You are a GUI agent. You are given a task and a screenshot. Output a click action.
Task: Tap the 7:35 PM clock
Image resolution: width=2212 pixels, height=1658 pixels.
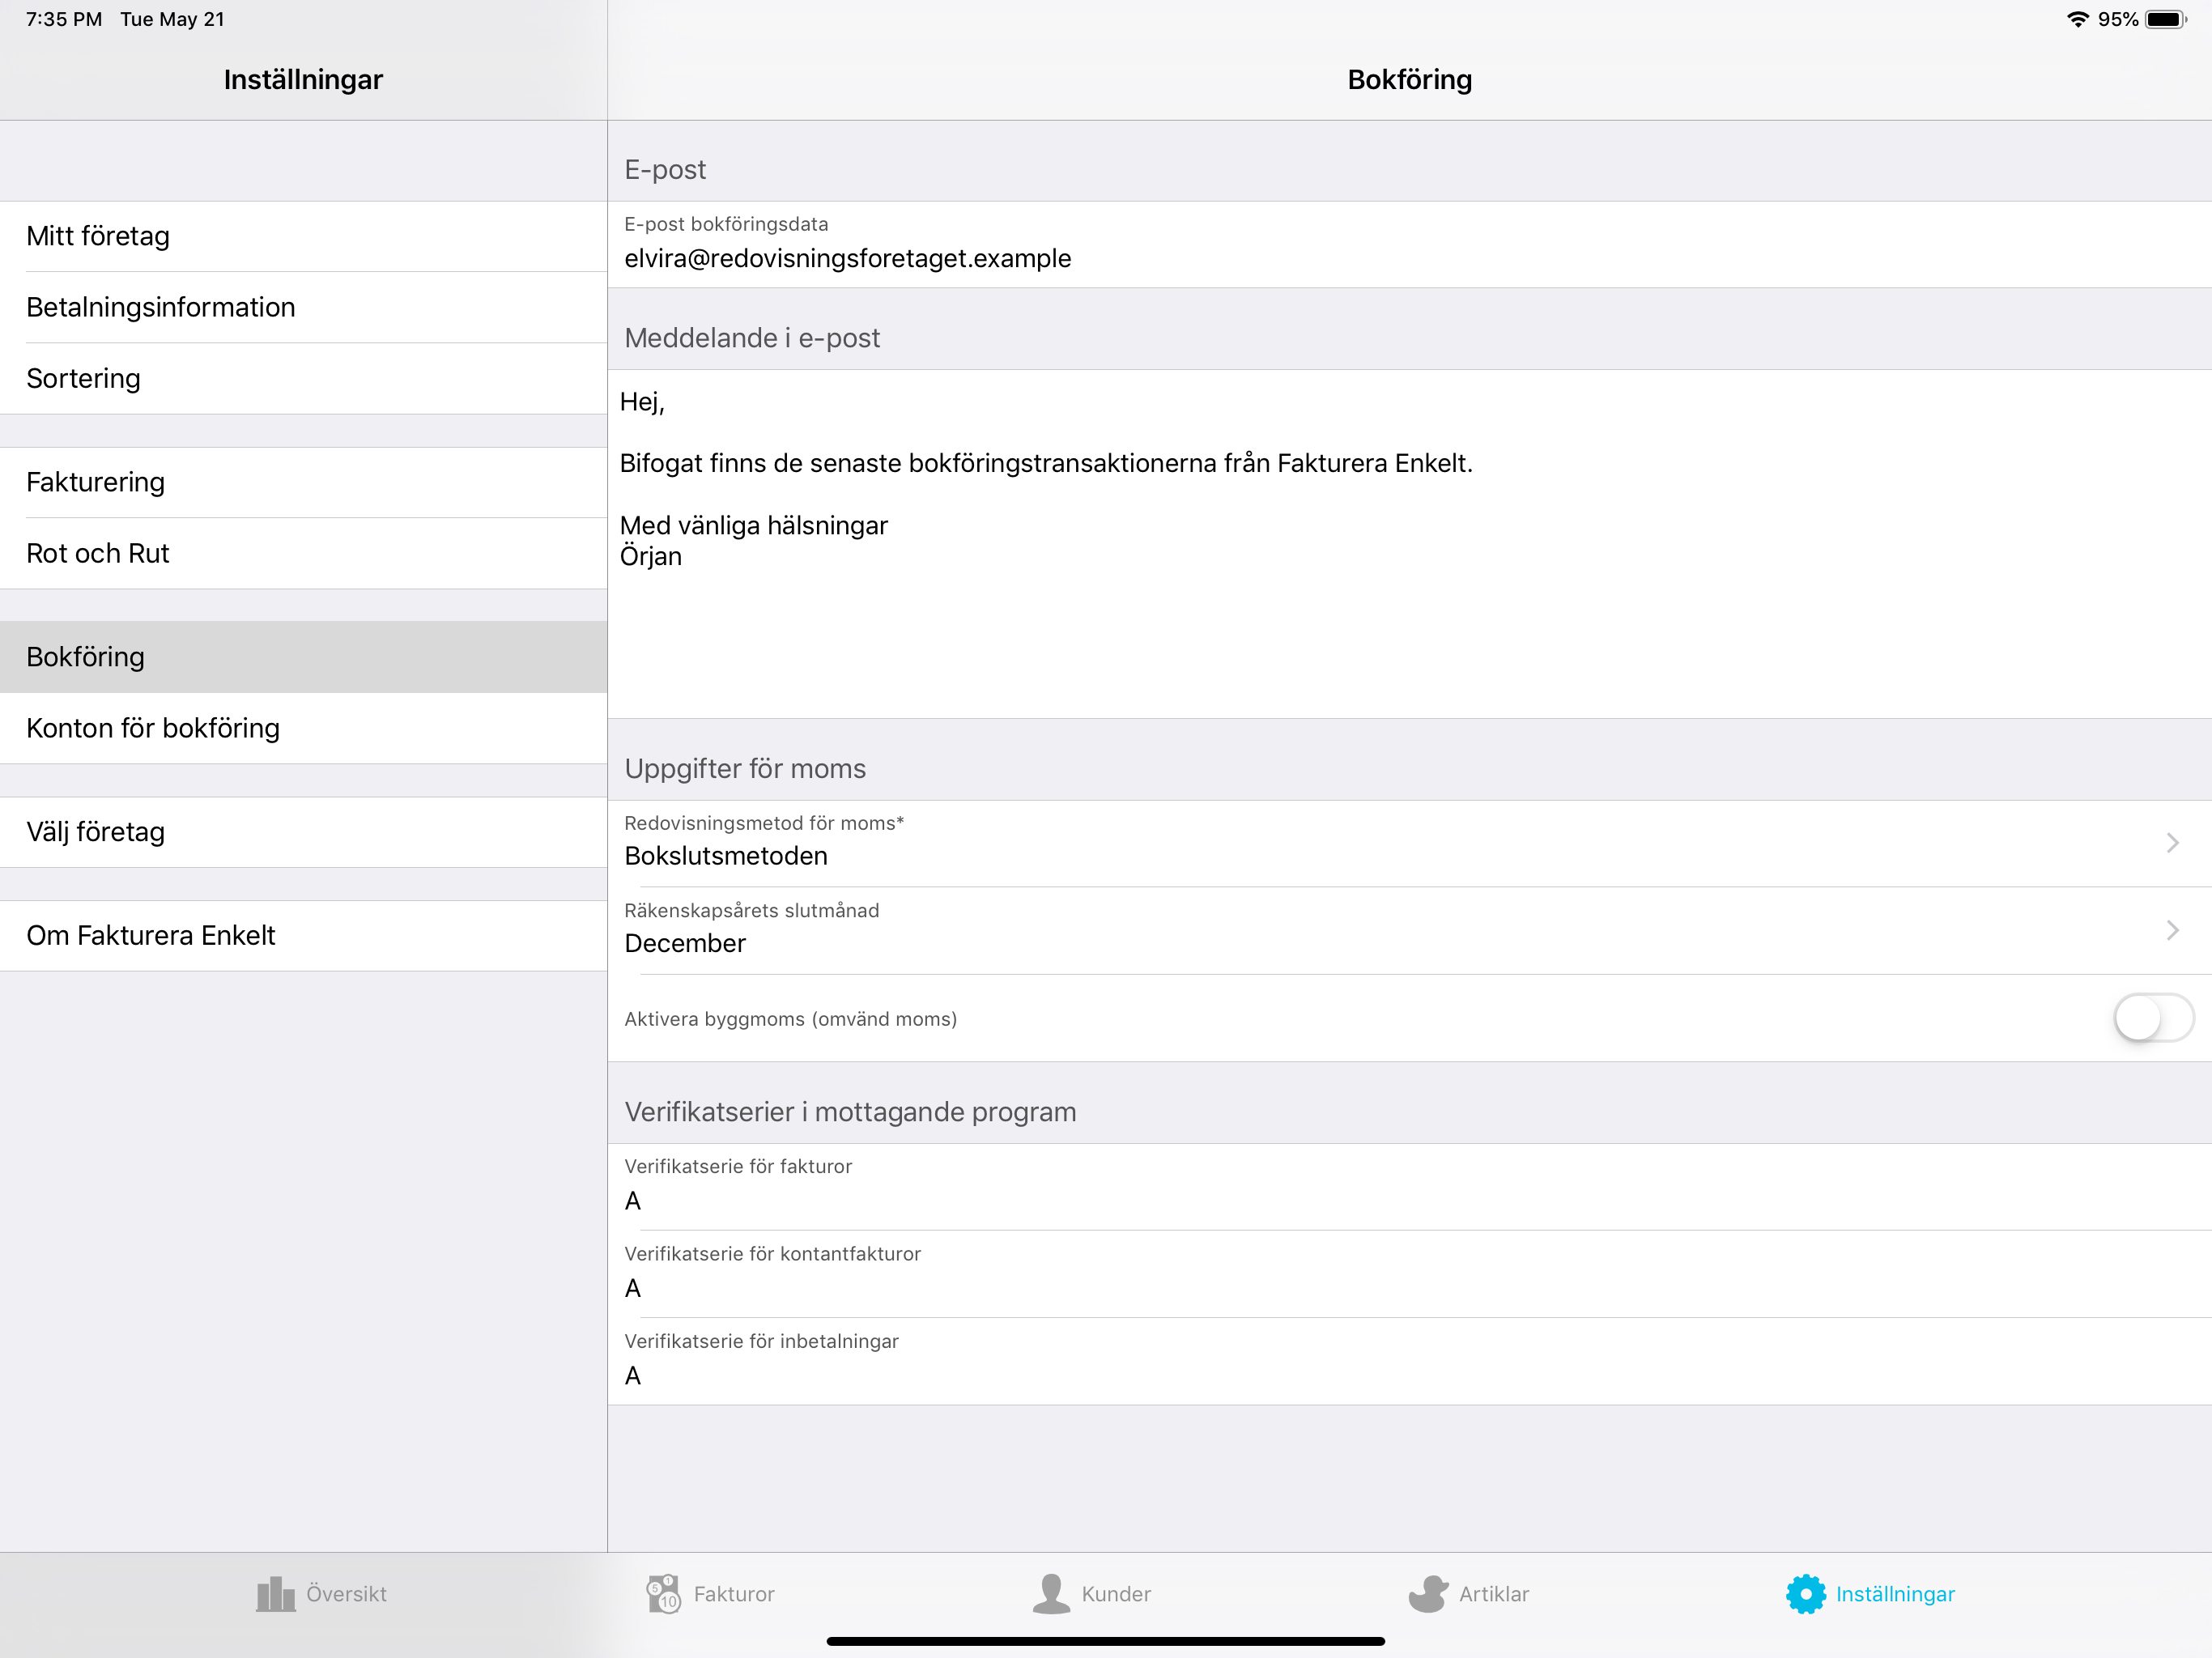coord(64,19)
